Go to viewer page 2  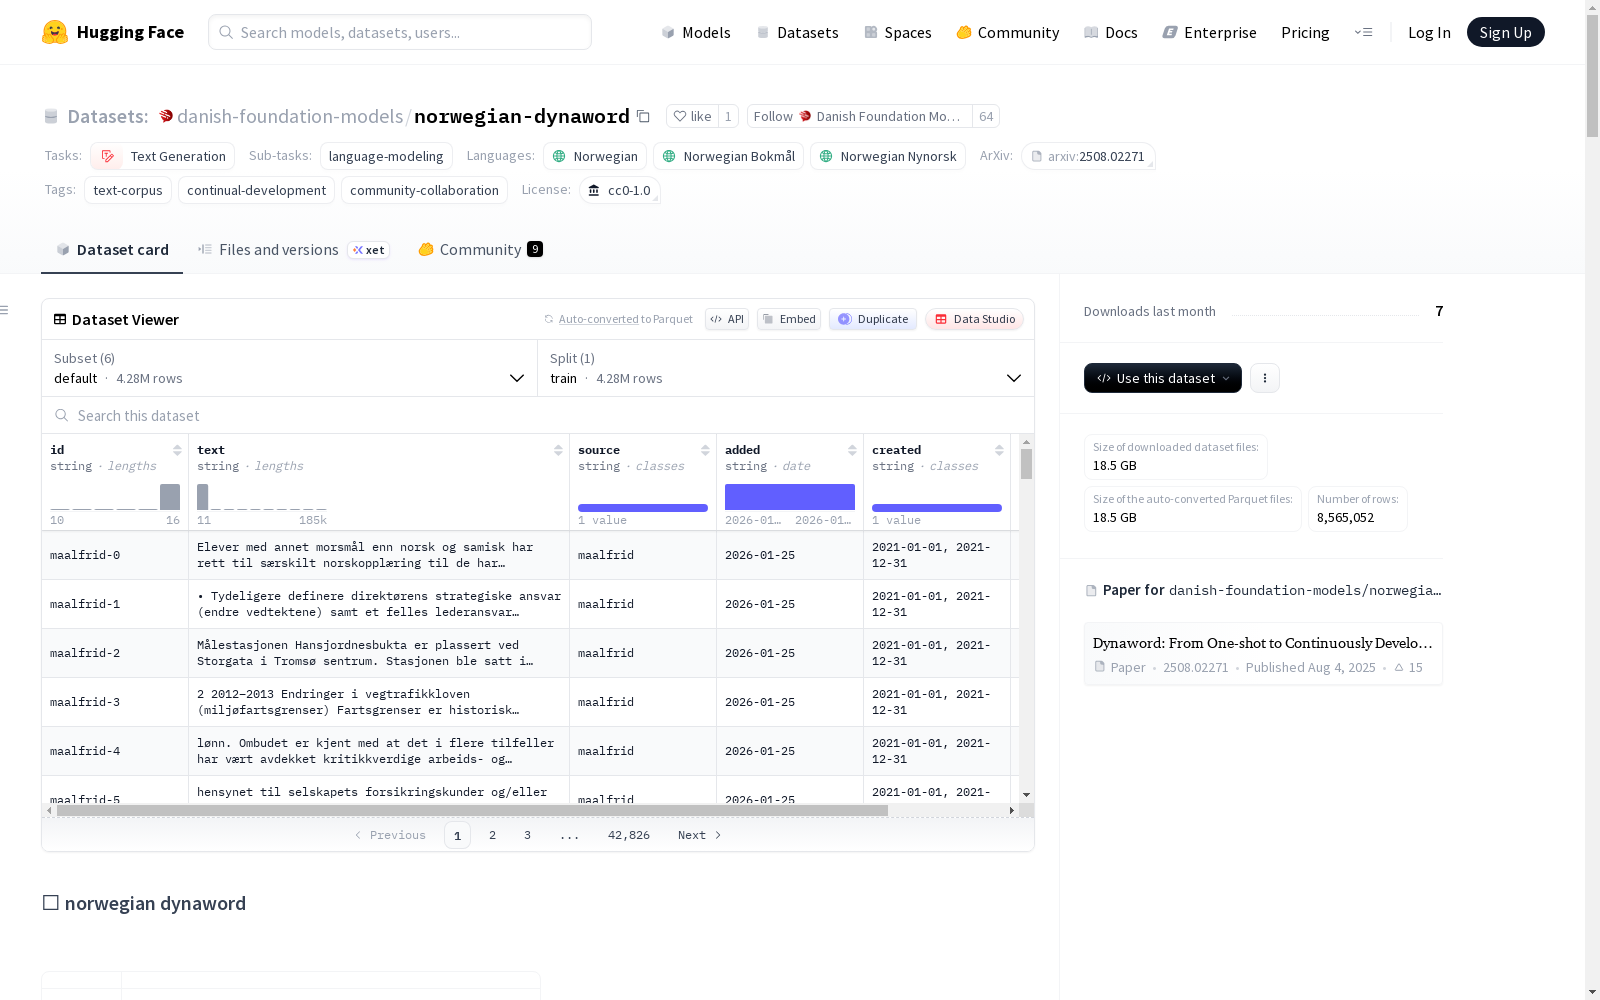tap(492, 835)
